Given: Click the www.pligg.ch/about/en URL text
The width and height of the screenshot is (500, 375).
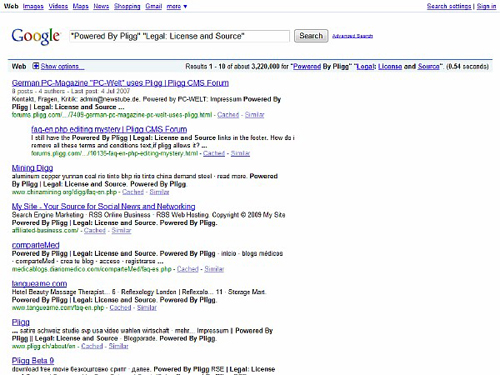Looking at the screenshot, I should click(44, 346).
